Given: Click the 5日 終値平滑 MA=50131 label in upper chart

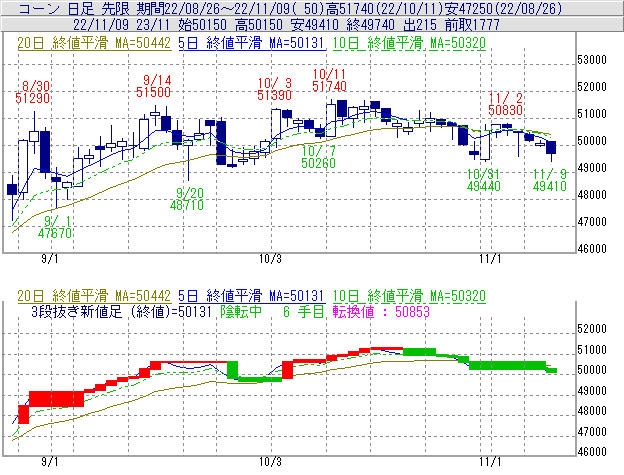Looking at the screenshot, I should pos(252,43).
